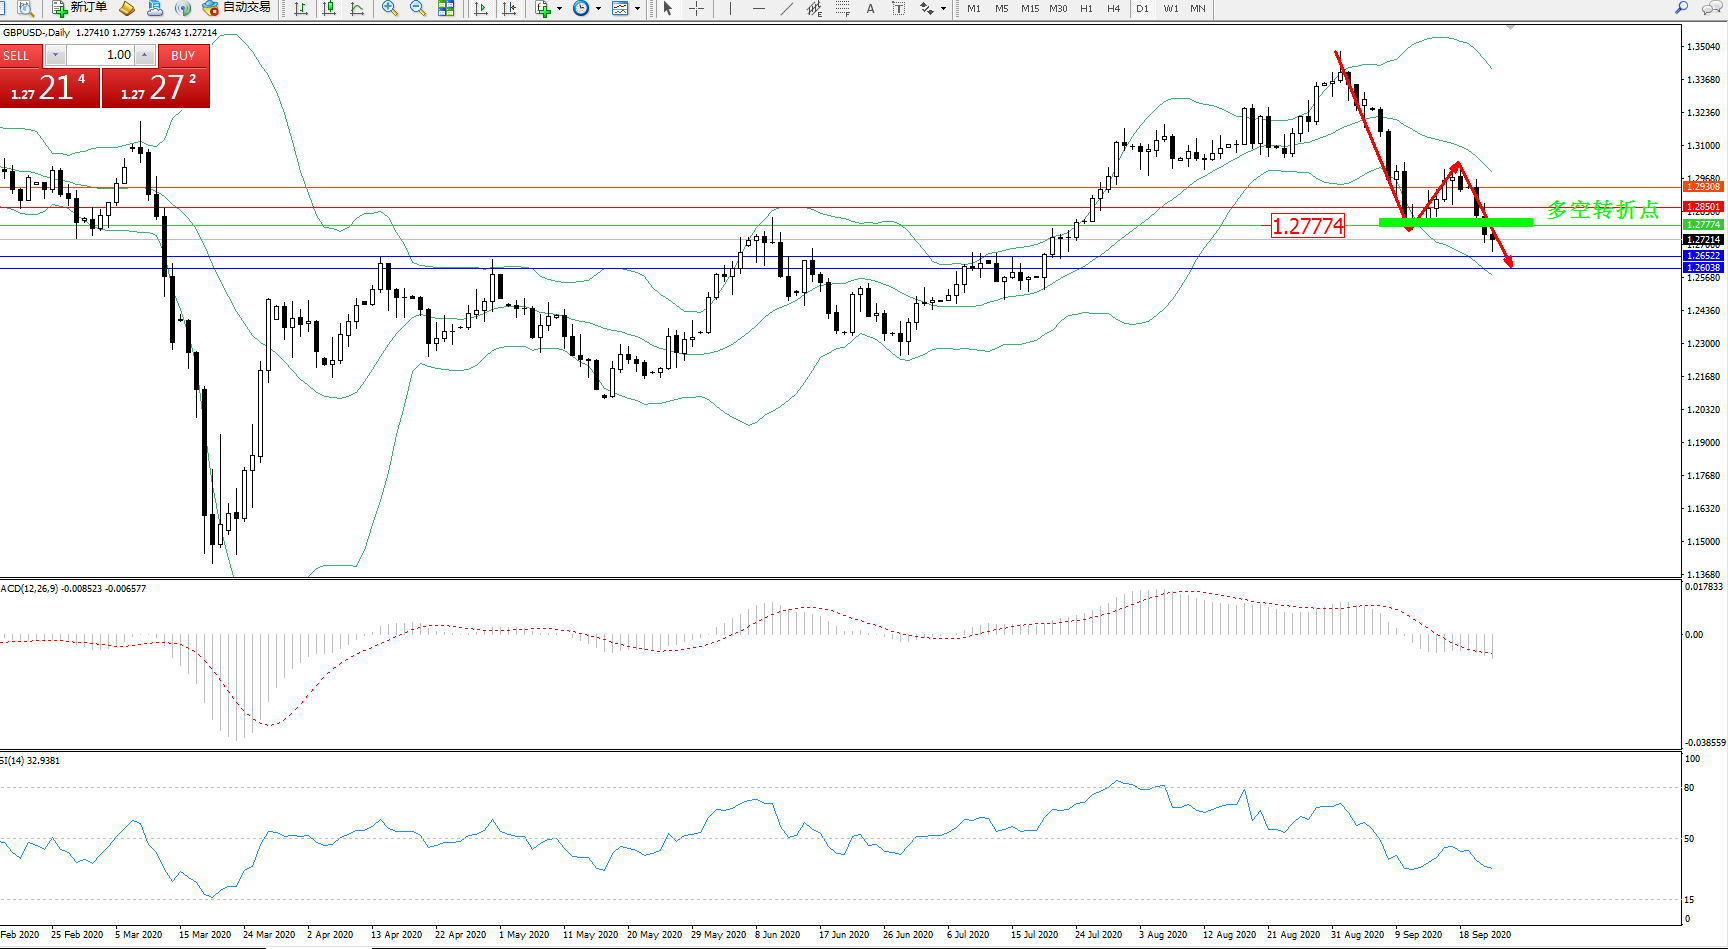Select the vertical line drawing tool

pos(731,9)
